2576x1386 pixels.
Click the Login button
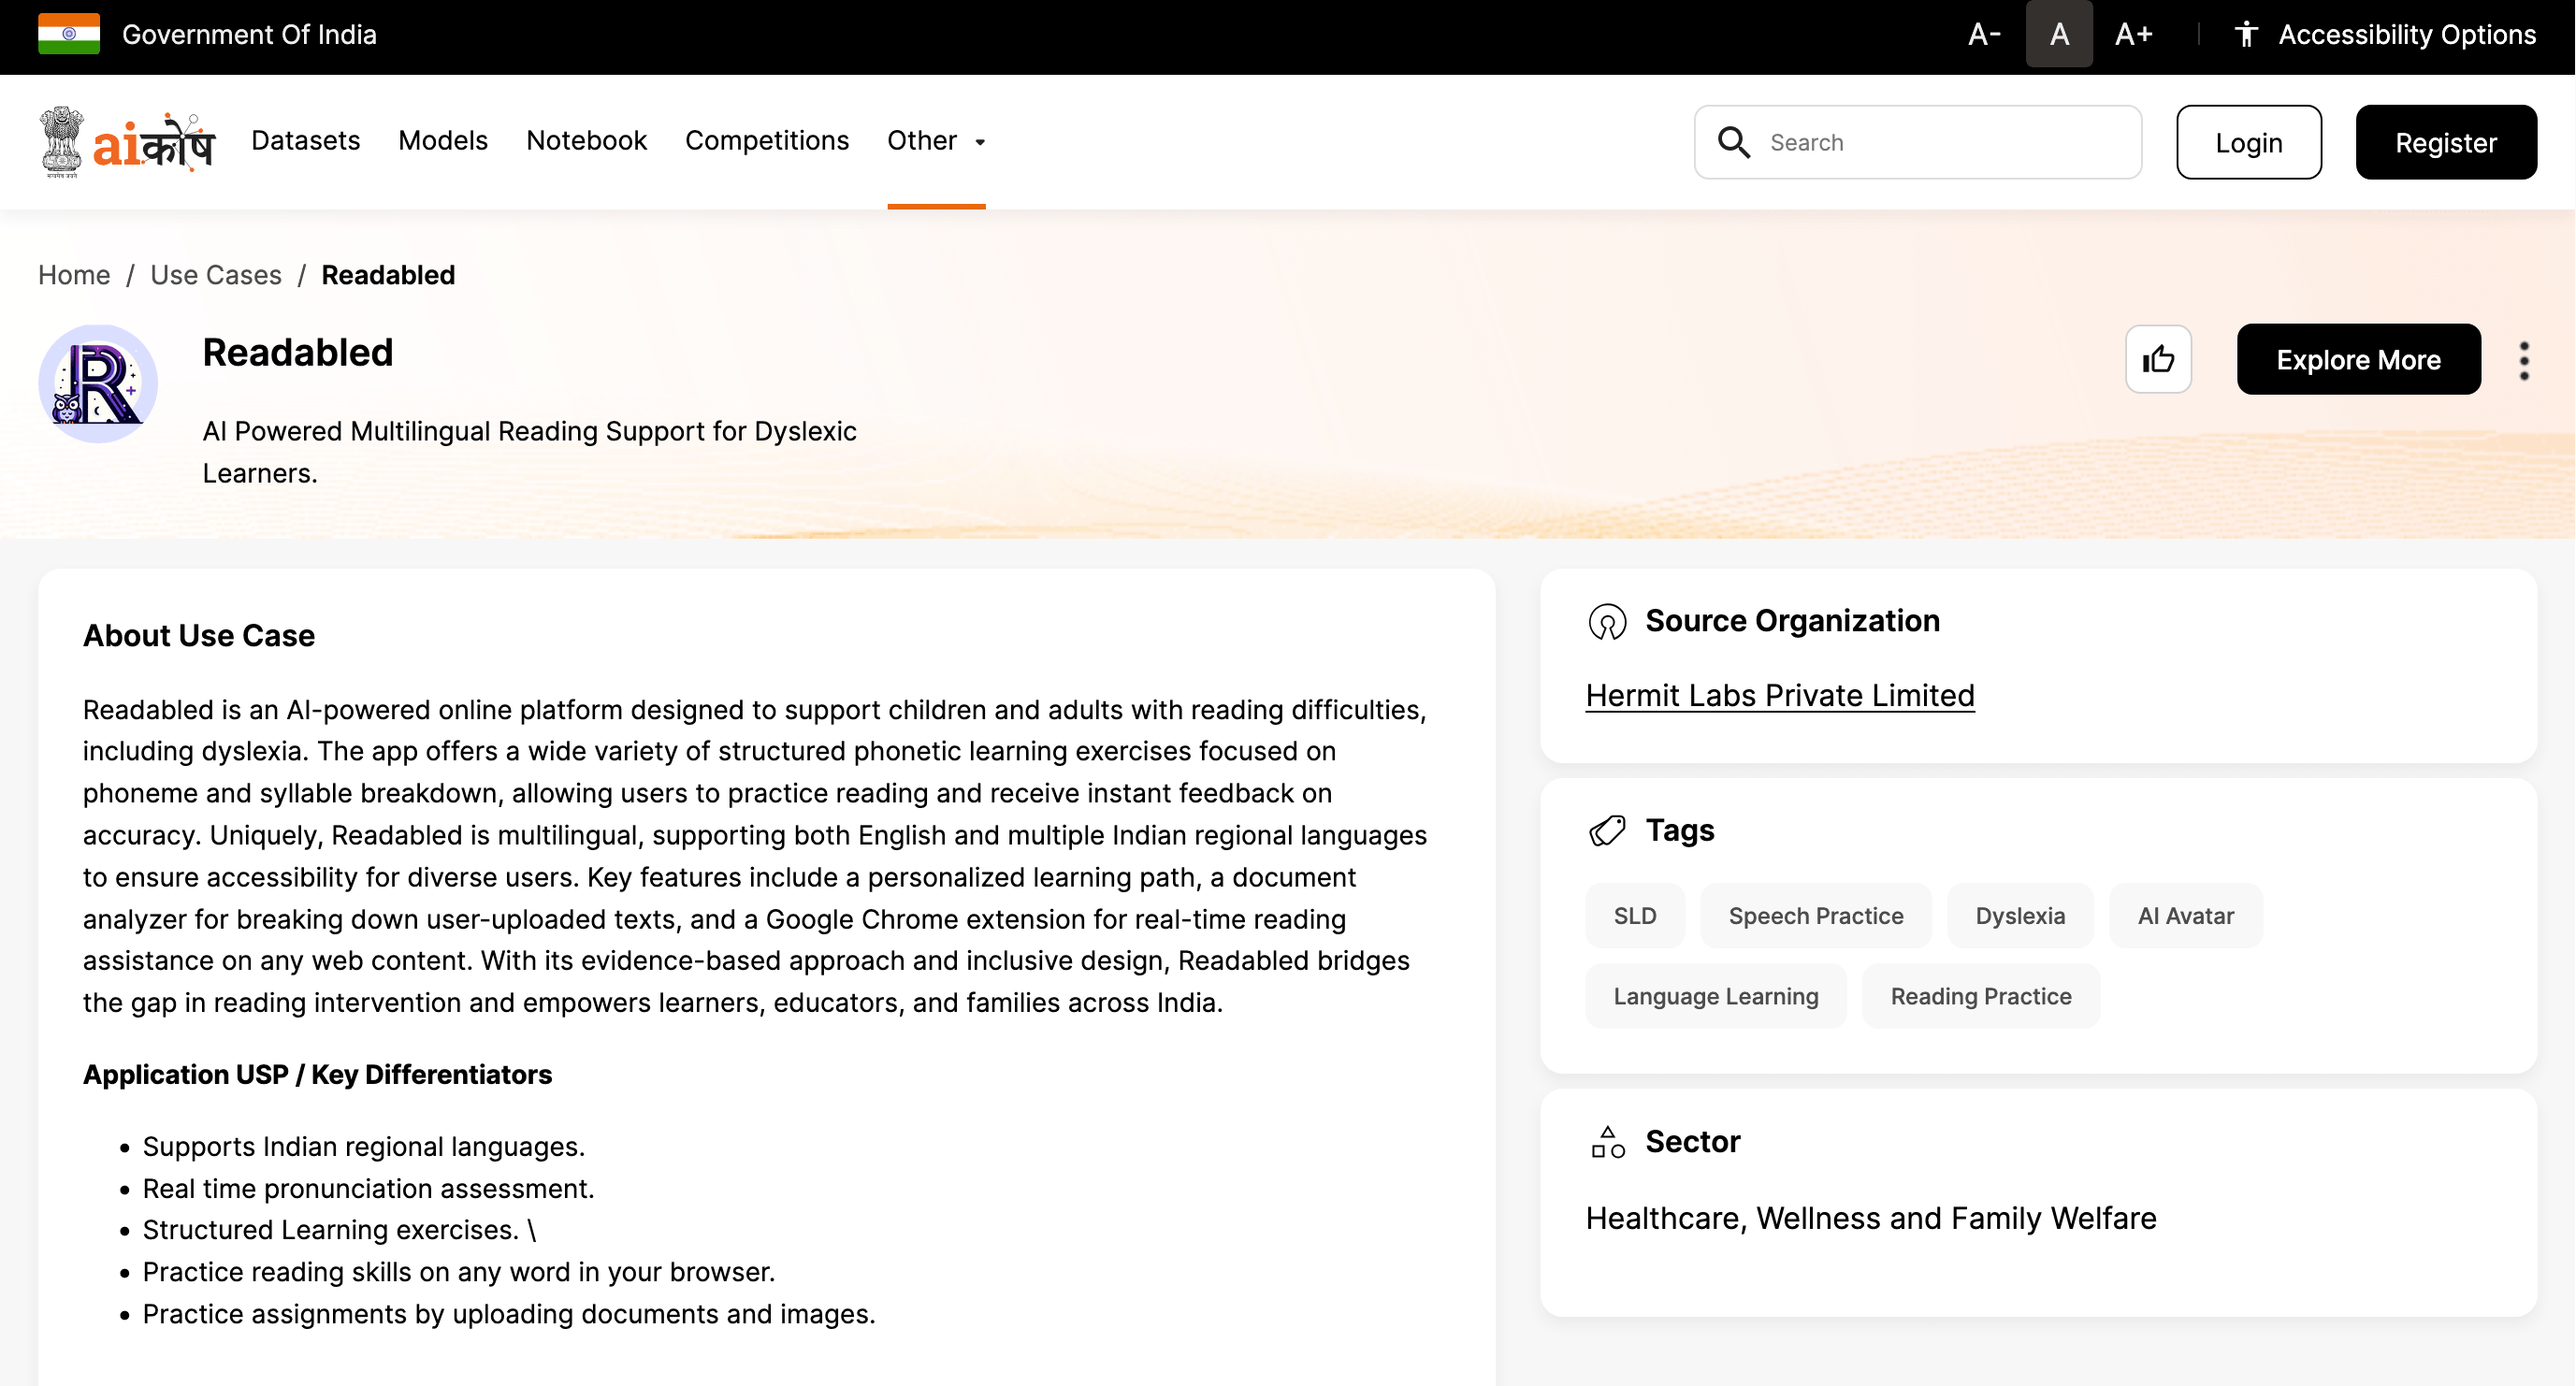pyautogui.click(x=2249, y=142)
